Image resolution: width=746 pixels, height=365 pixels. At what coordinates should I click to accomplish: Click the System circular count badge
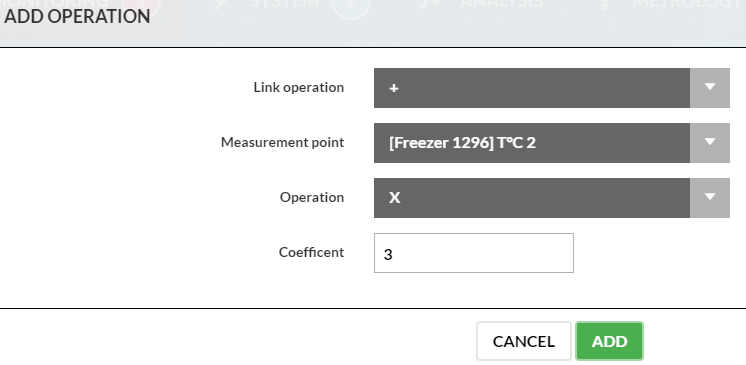[x=351, y=7]
